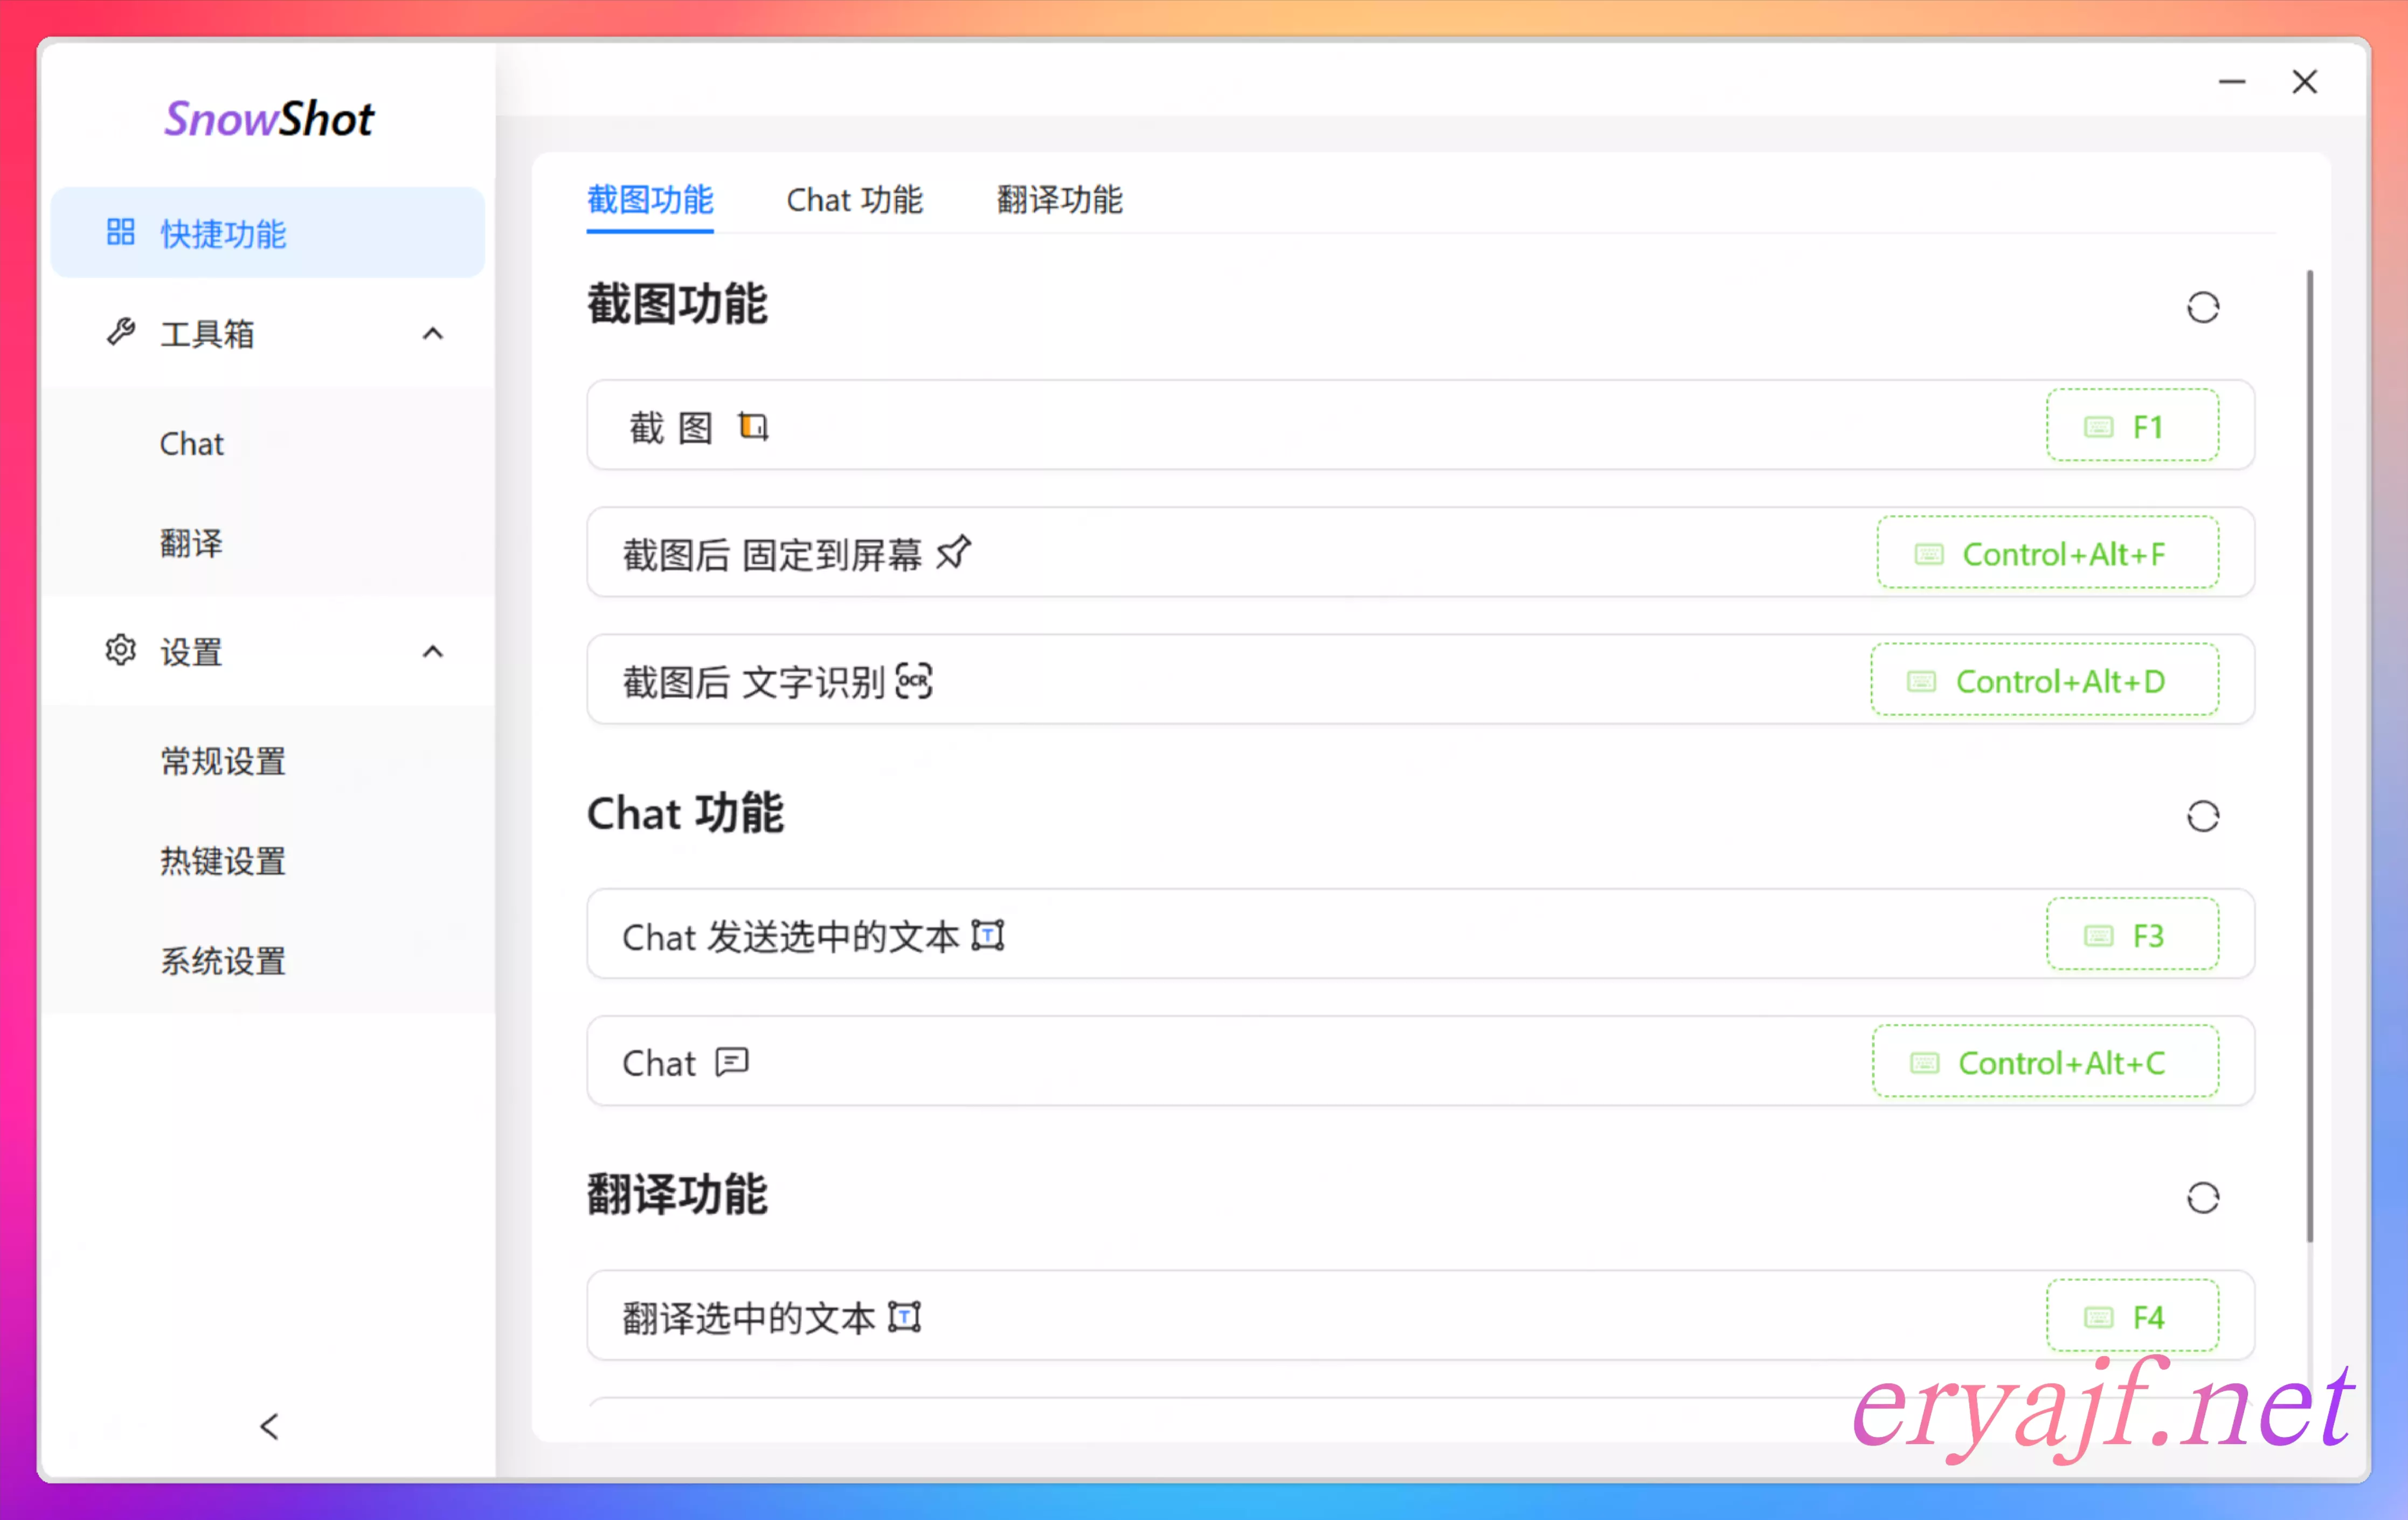Click text-select icon beside 翻译选中的文本
Viewport: 2408px width, 1520px height.
905,1316
